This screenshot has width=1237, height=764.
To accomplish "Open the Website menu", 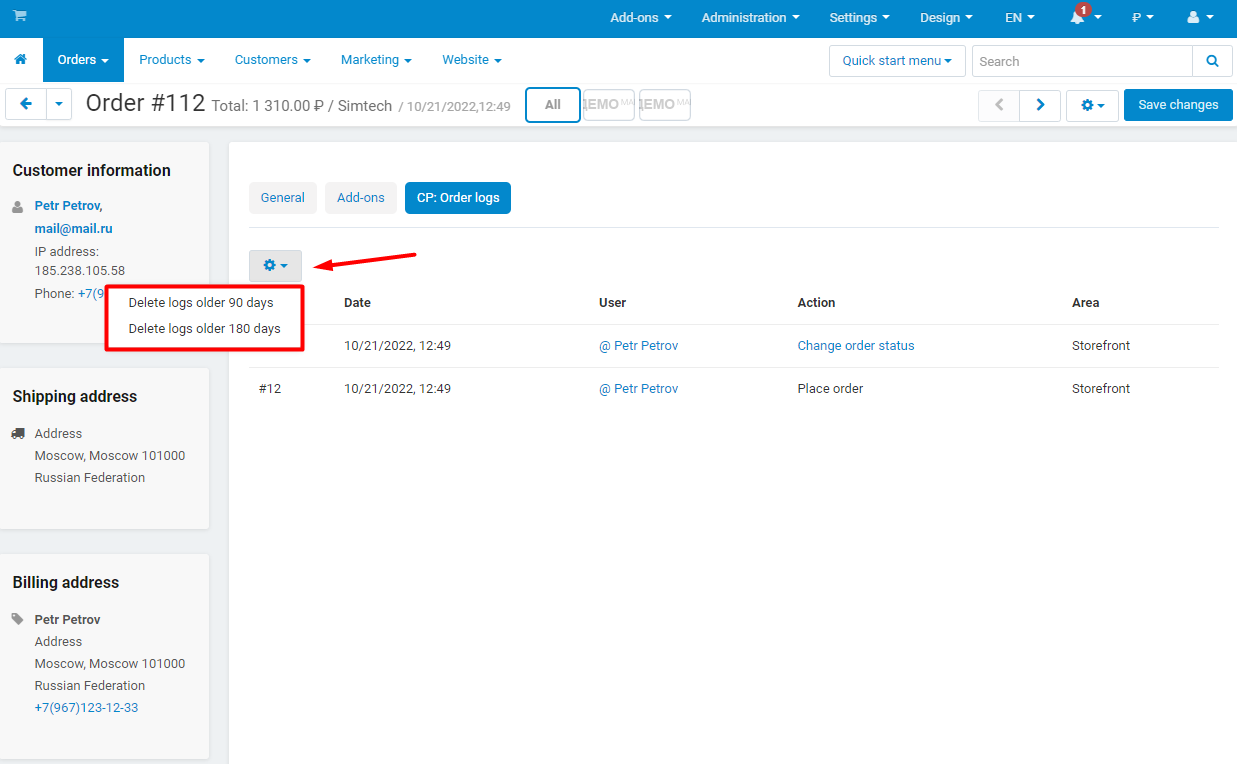I will point(472,60).
